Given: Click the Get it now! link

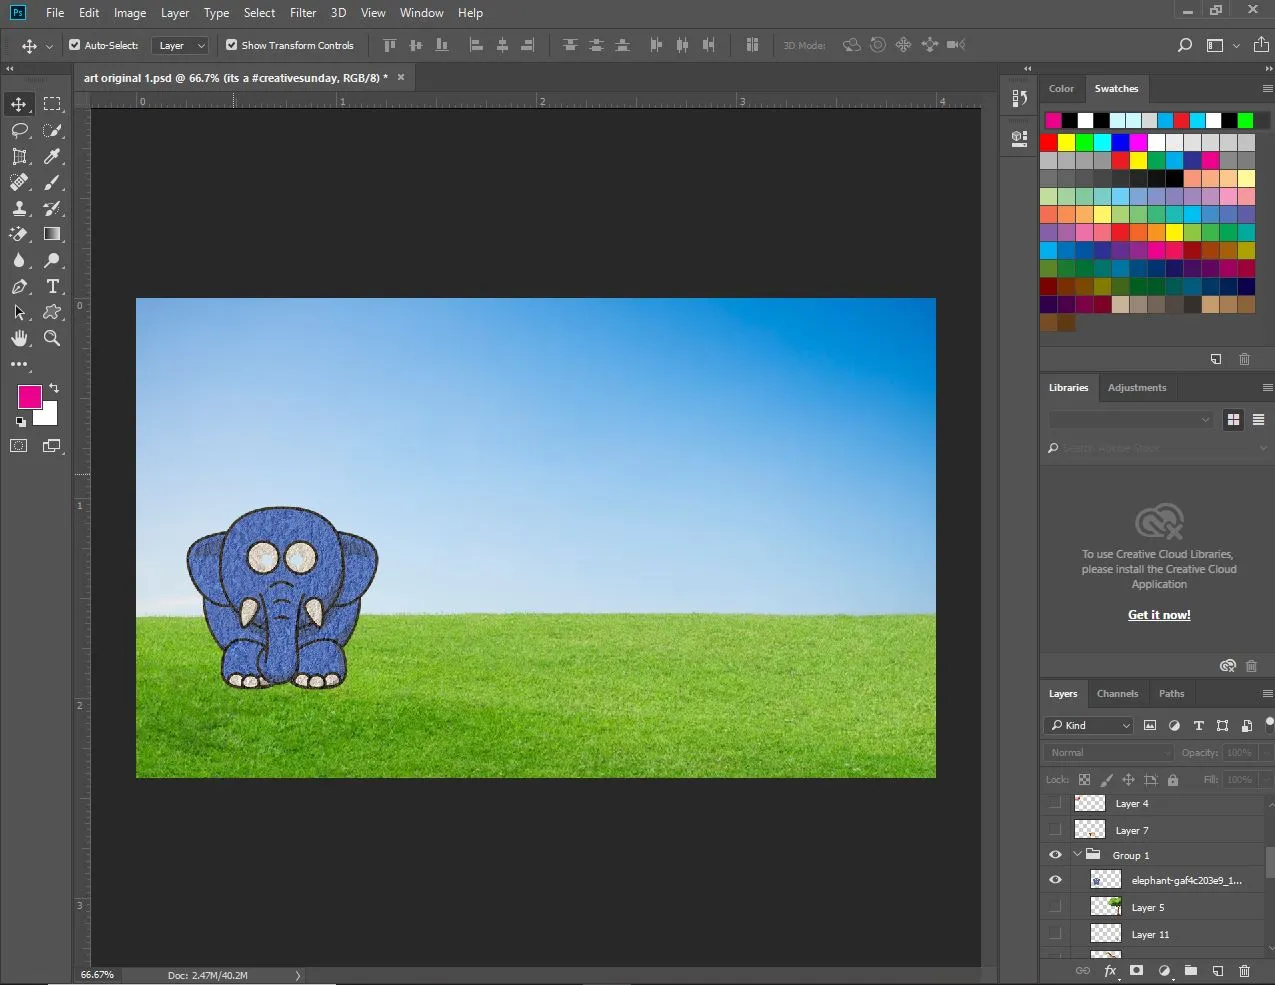Looking at the screenshot, I should (1159, 615).
